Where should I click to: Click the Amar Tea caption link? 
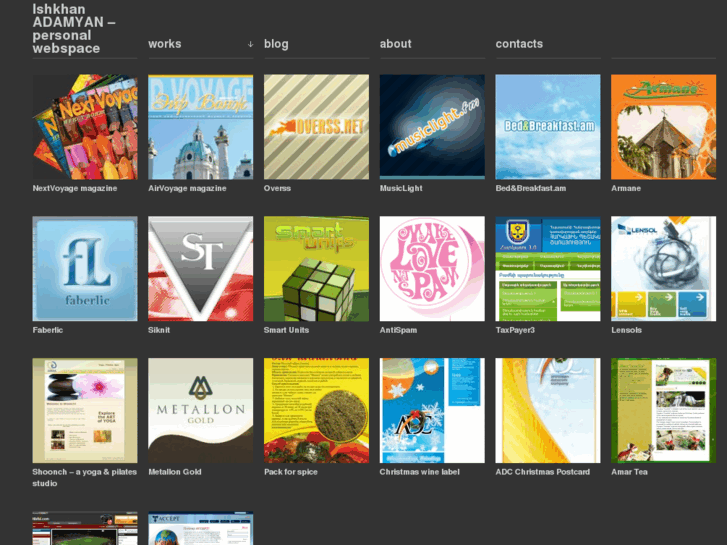point(629,472)
